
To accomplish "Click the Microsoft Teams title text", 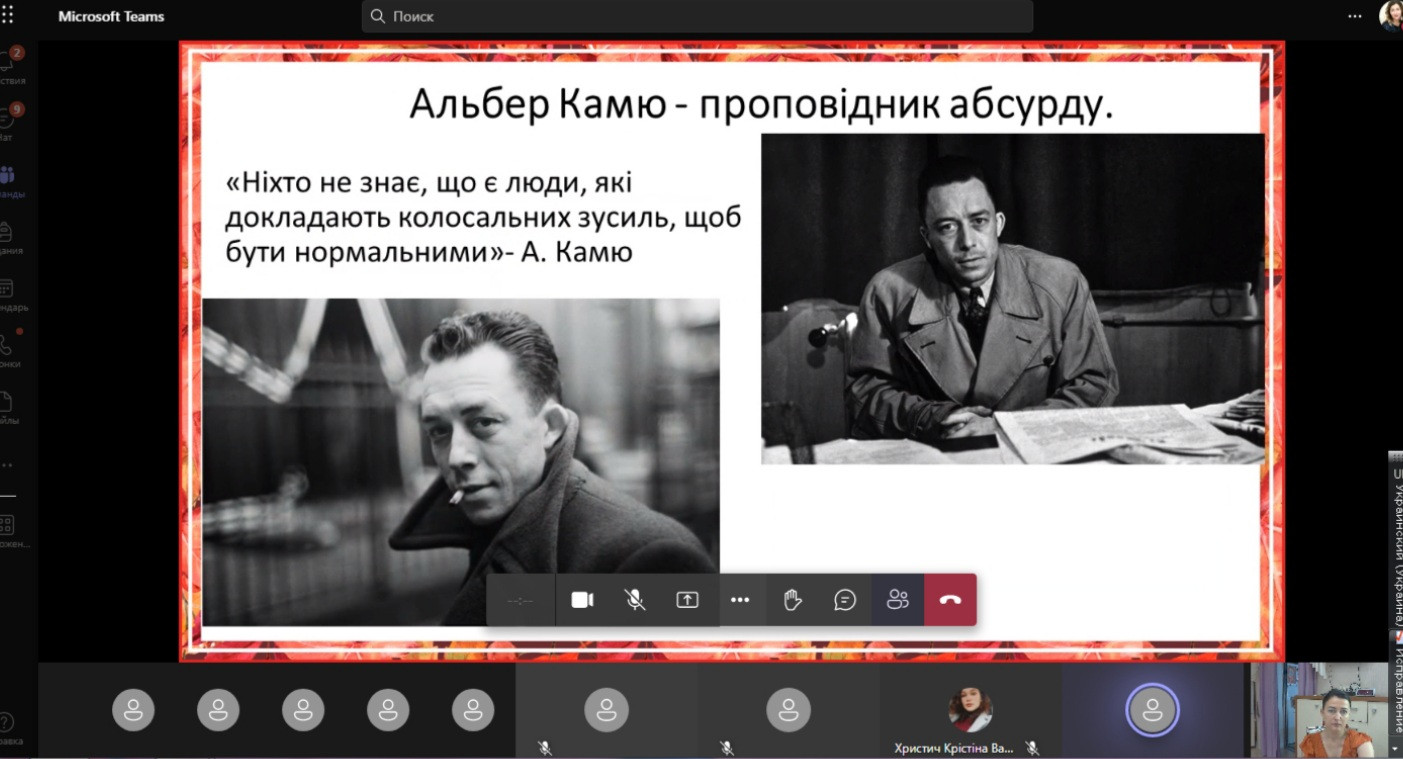I will click(x=111, y=16).
